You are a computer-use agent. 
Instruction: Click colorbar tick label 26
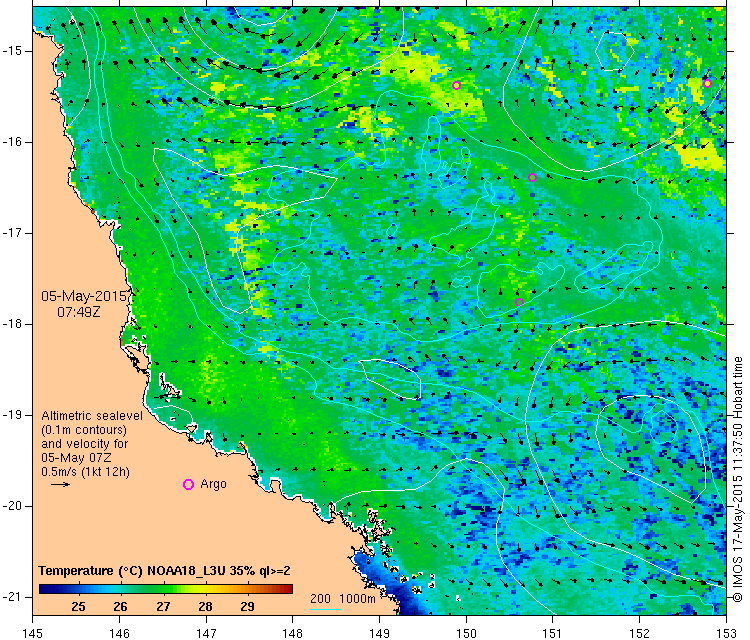coord(121,607)
